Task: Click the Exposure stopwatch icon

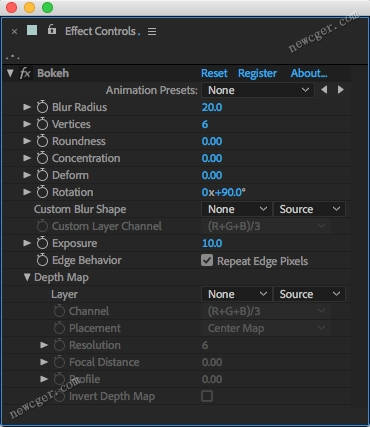Action: click(42, 243)
